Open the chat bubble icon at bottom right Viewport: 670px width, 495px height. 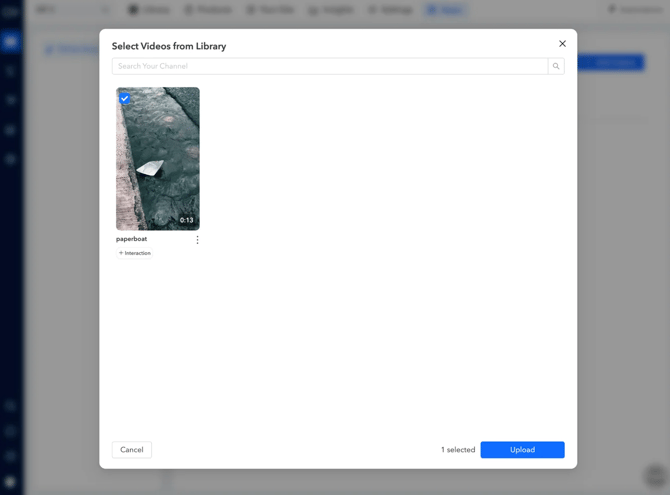(655, 475)
